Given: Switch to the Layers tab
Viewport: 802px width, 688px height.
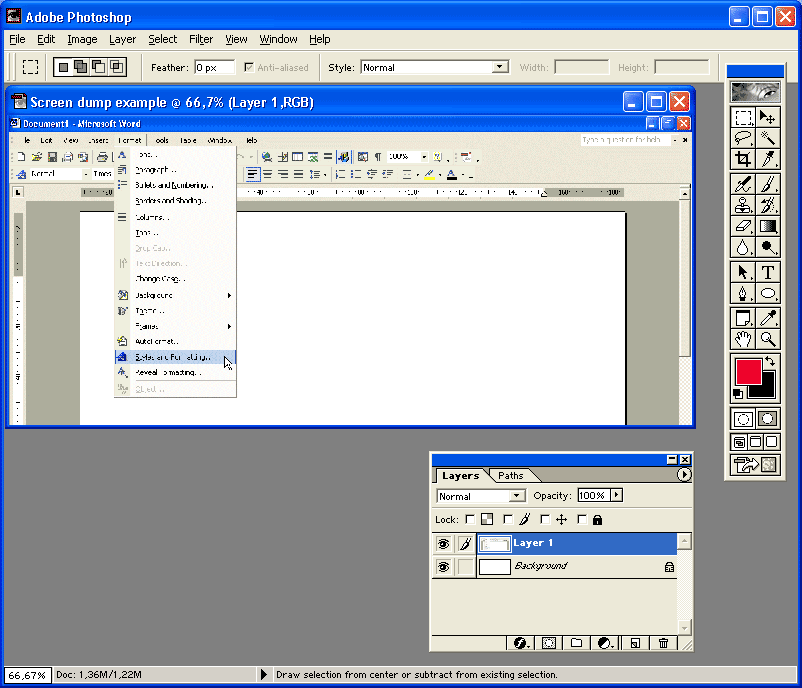Looking at the screenshot, I should 461,476.
